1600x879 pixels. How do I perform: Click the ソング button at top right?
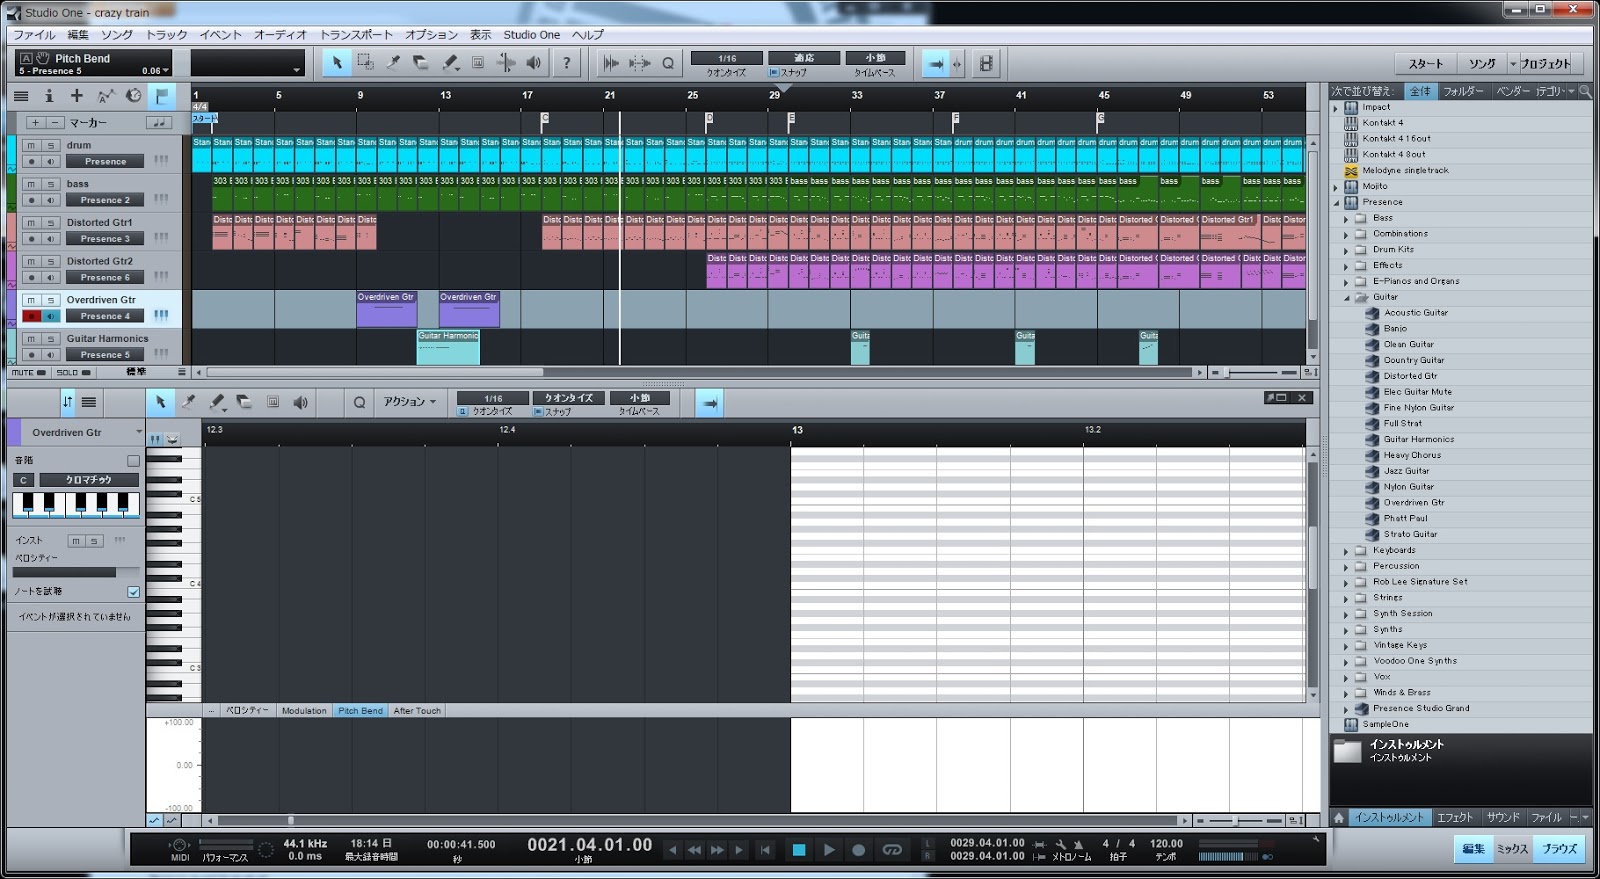1482,64
